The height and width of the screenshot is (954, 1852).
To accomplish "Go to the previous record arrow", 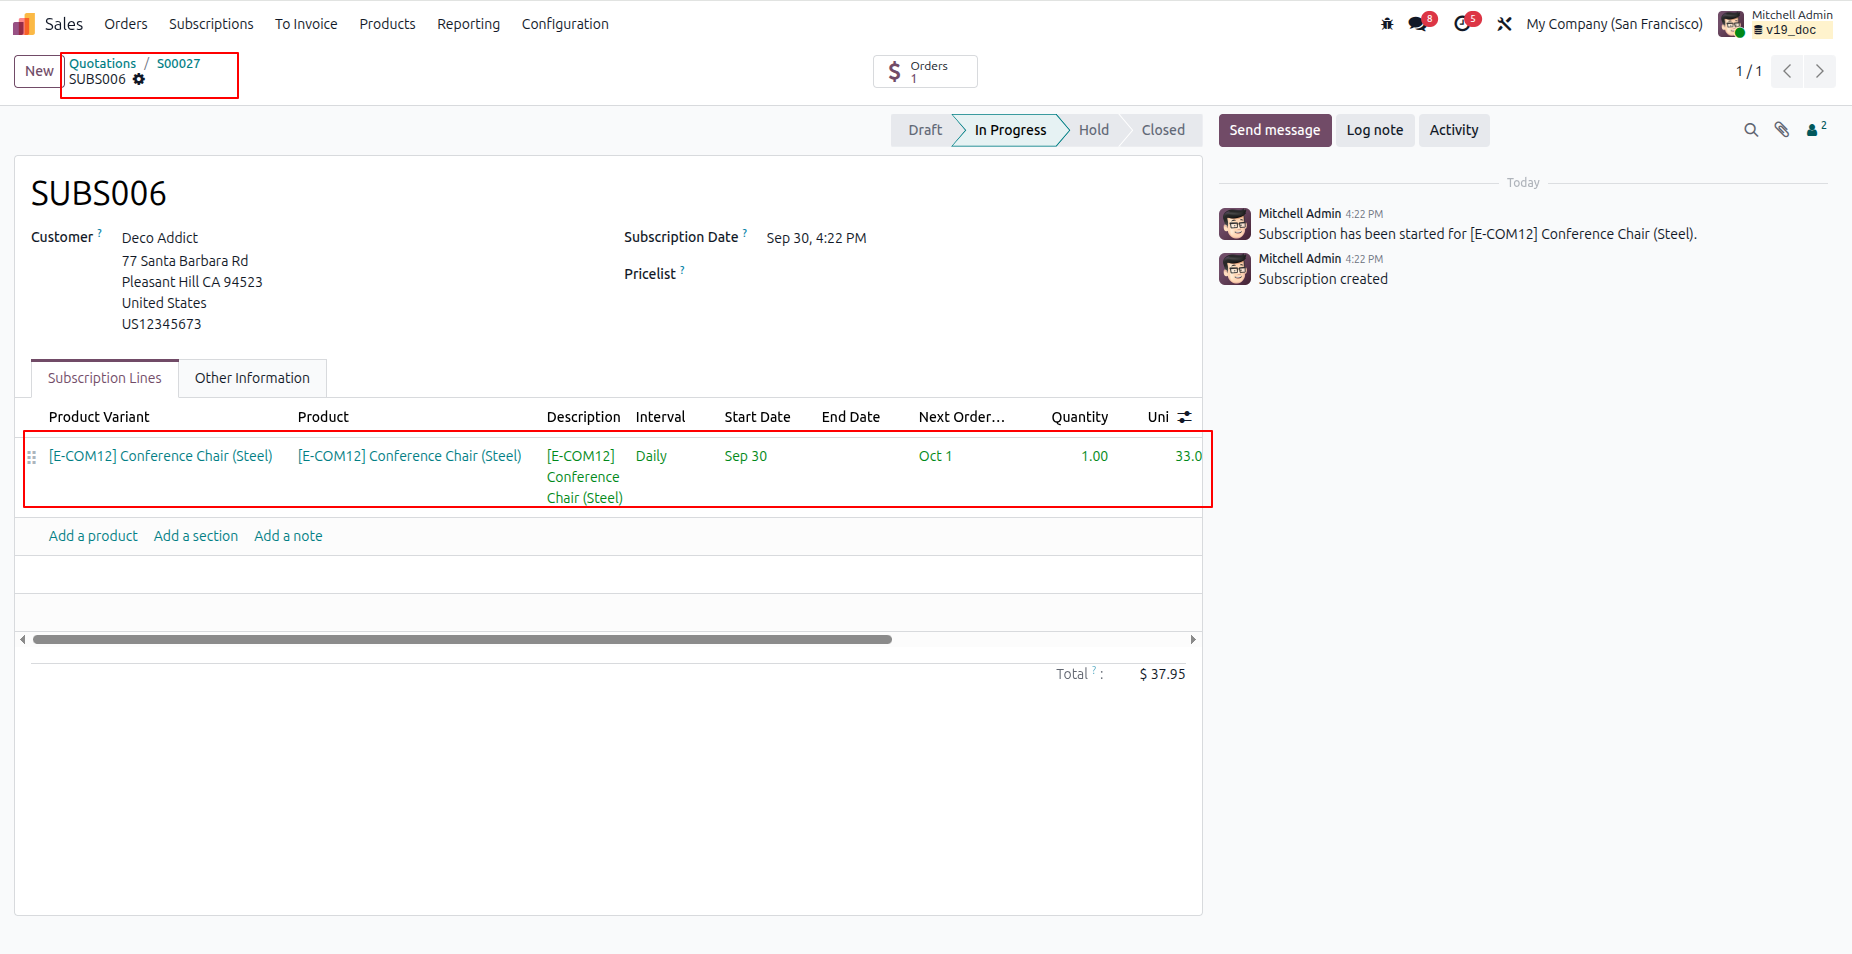I will [x=1787, y=71].
